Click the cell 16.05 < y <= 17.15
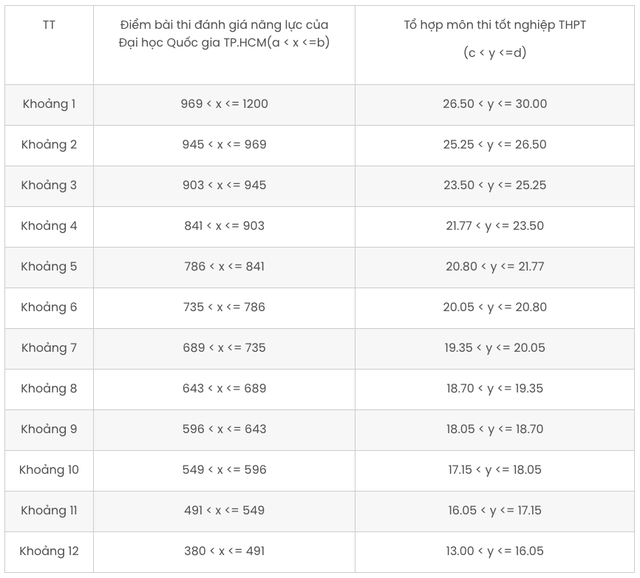This screenshot has height=578, width=640. point(495,511)
